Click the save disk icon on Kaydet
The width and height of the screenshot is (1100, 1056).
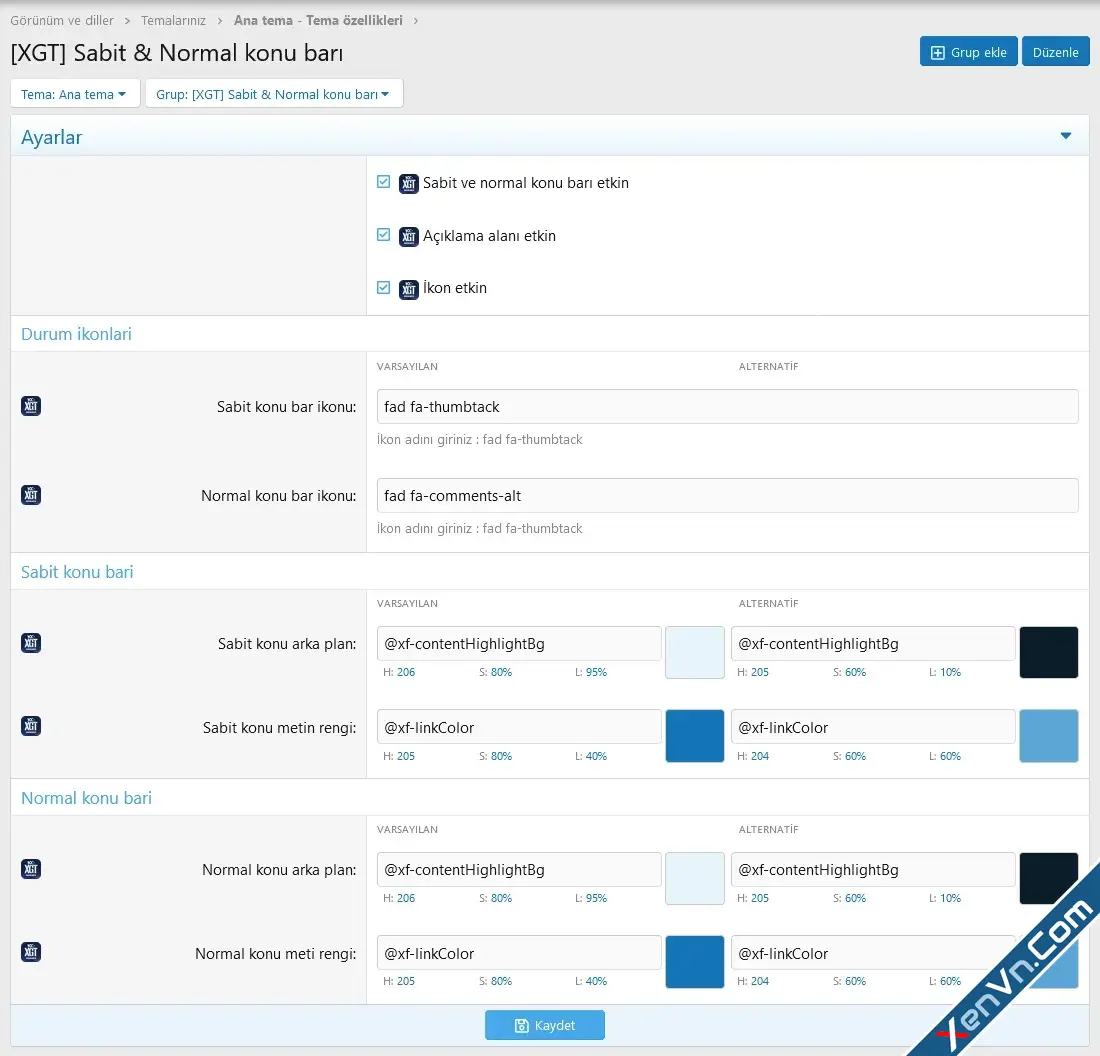point(521,1026)
